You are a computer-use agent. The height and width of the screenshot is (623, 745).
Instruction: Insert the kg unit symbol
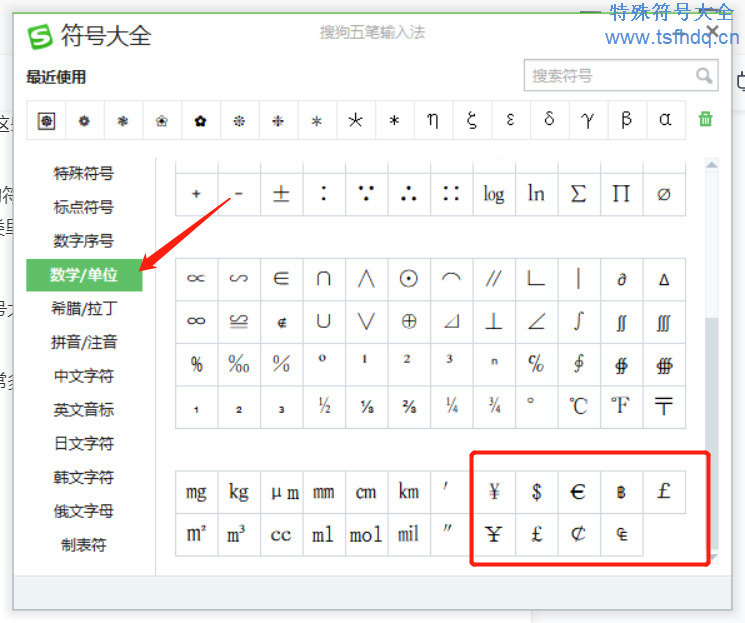[239, 492]
